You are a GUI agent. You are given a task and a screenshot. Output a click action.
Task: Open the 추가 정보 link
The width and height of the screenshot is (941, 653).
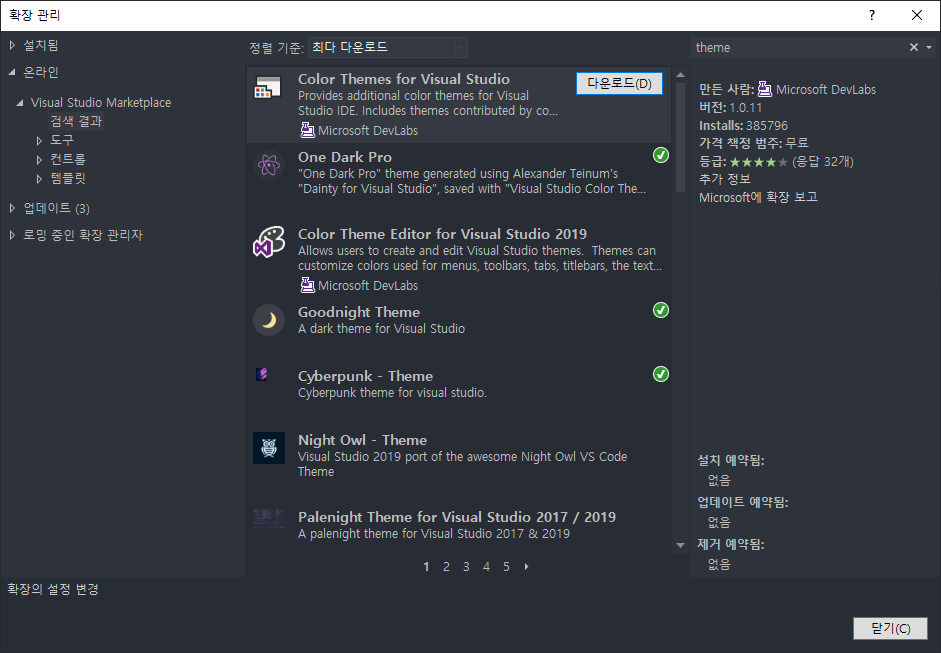[x=724, y=179]
